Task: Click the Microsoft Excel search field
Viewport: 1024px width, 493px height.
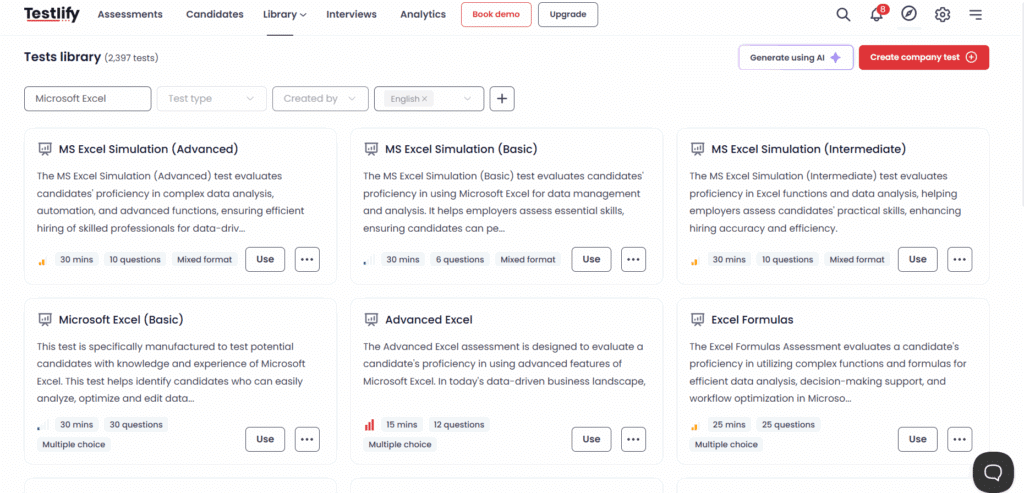Action: [88, 99]
